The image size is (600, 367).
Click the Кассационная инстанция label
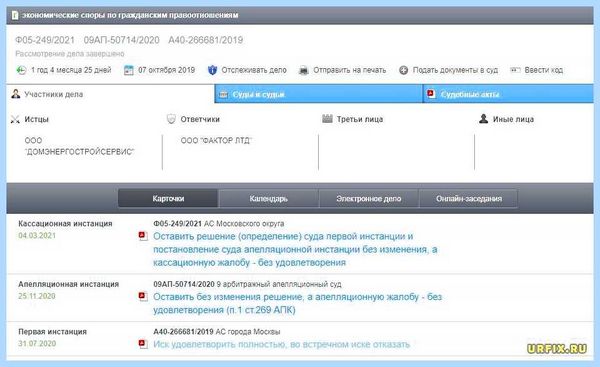click(x=65, y=223)
